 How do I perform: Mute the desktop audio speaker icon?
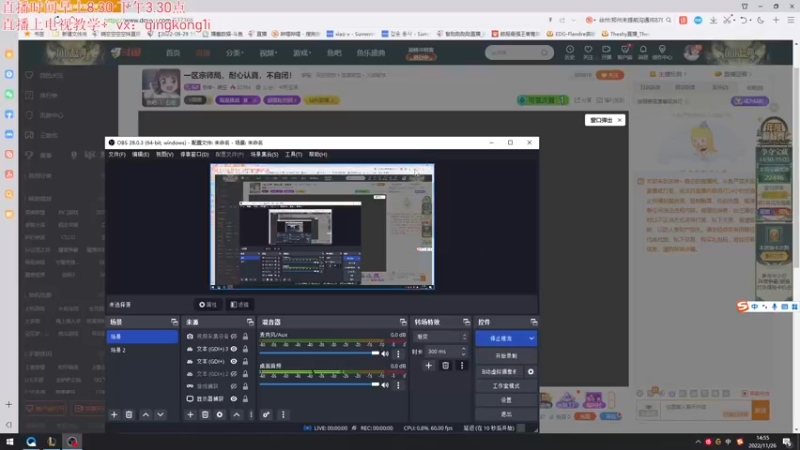[385, 385]
